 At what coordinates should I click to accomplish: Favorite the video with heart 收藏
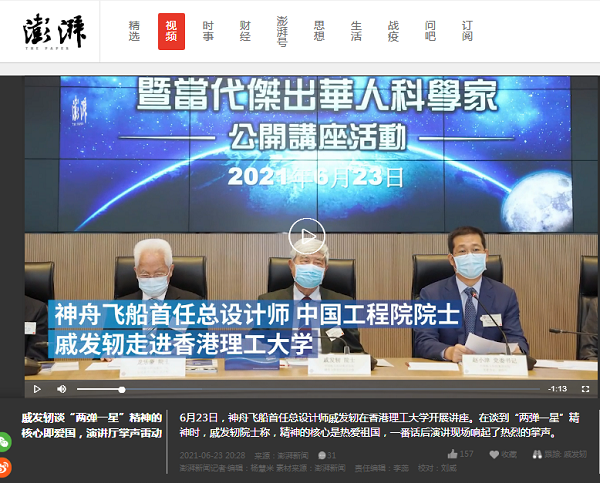point(503,454)
